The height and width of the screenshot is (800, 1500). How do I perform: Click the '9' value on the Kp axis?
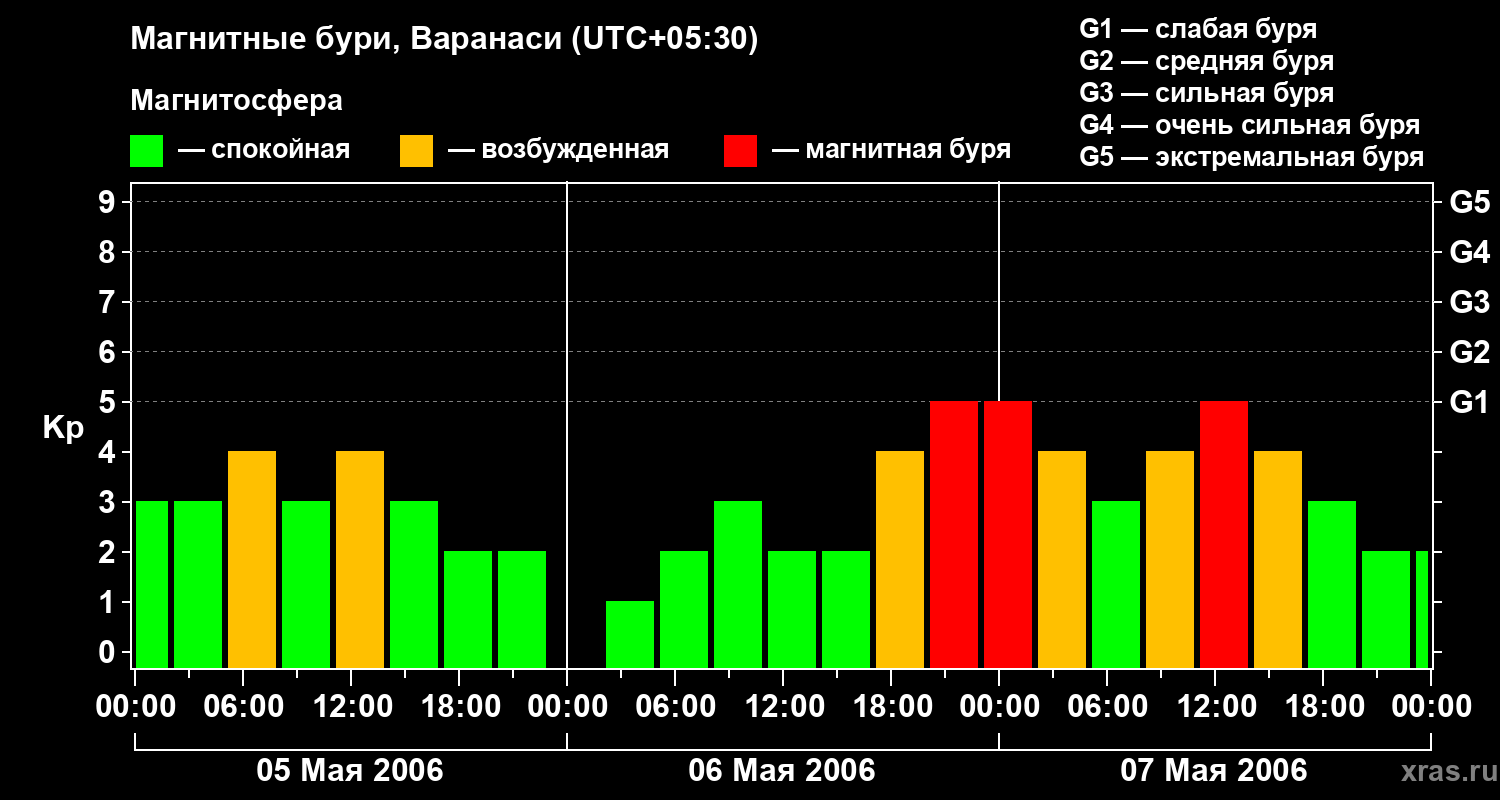[x=109, y=202]
